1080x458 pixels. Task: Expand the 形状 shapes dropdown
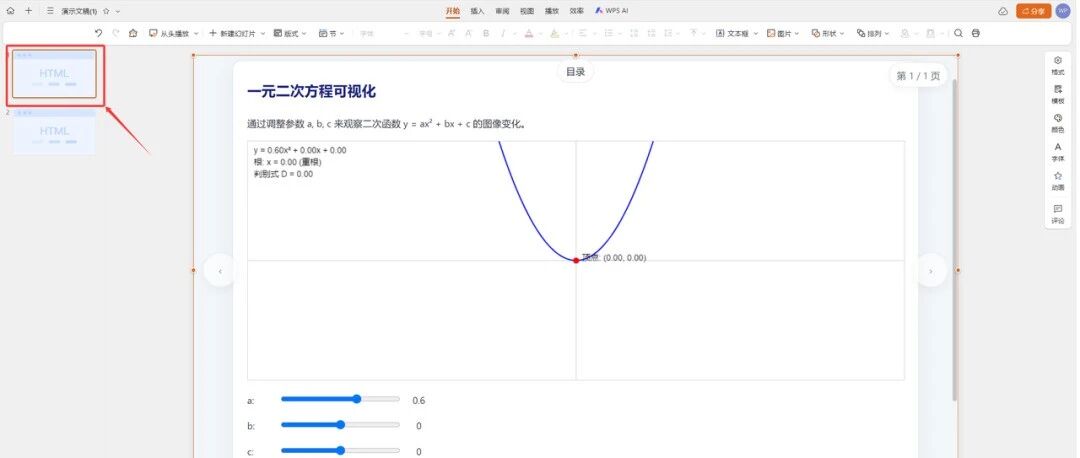click(825, 33)
